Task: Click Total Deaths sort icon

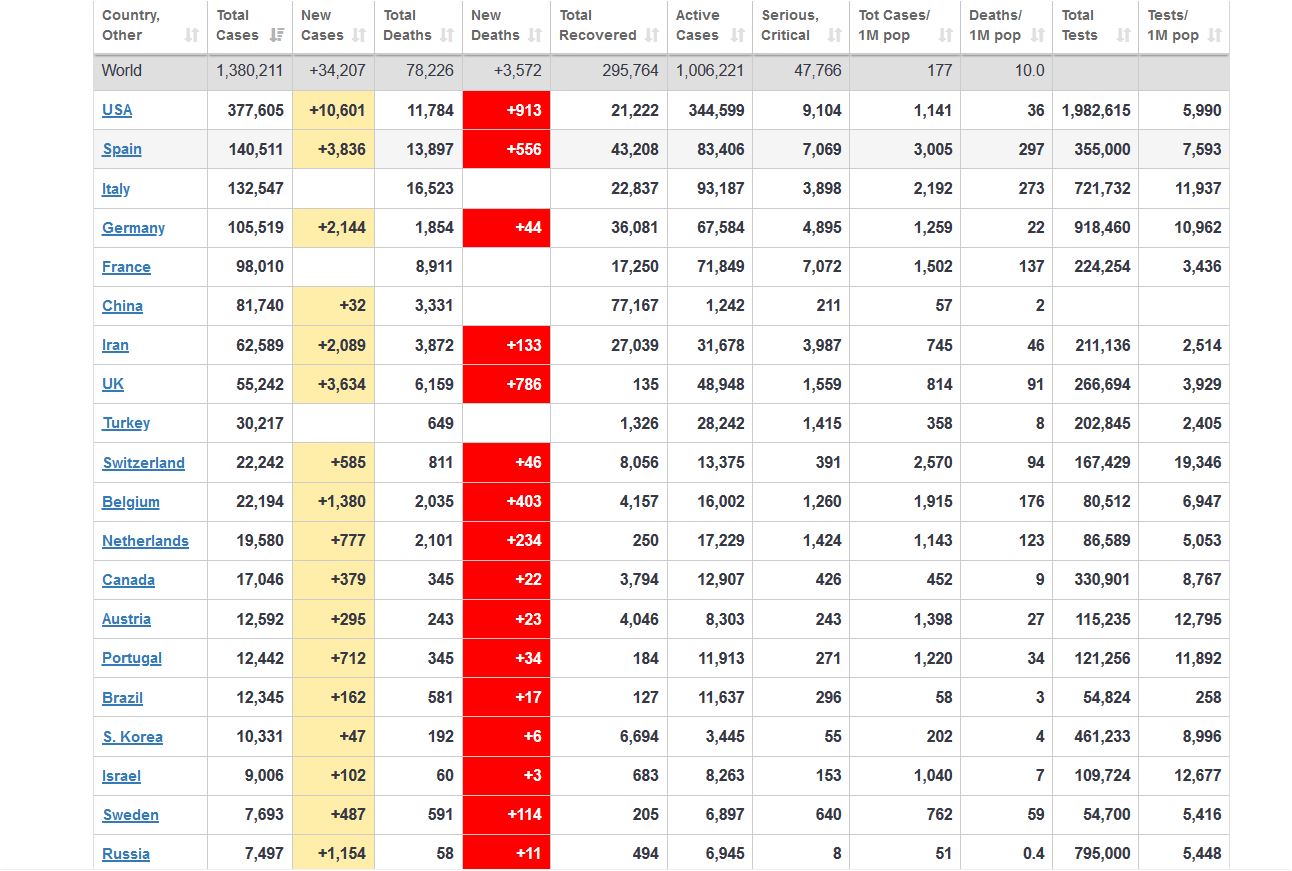Action: click(447, 36)
